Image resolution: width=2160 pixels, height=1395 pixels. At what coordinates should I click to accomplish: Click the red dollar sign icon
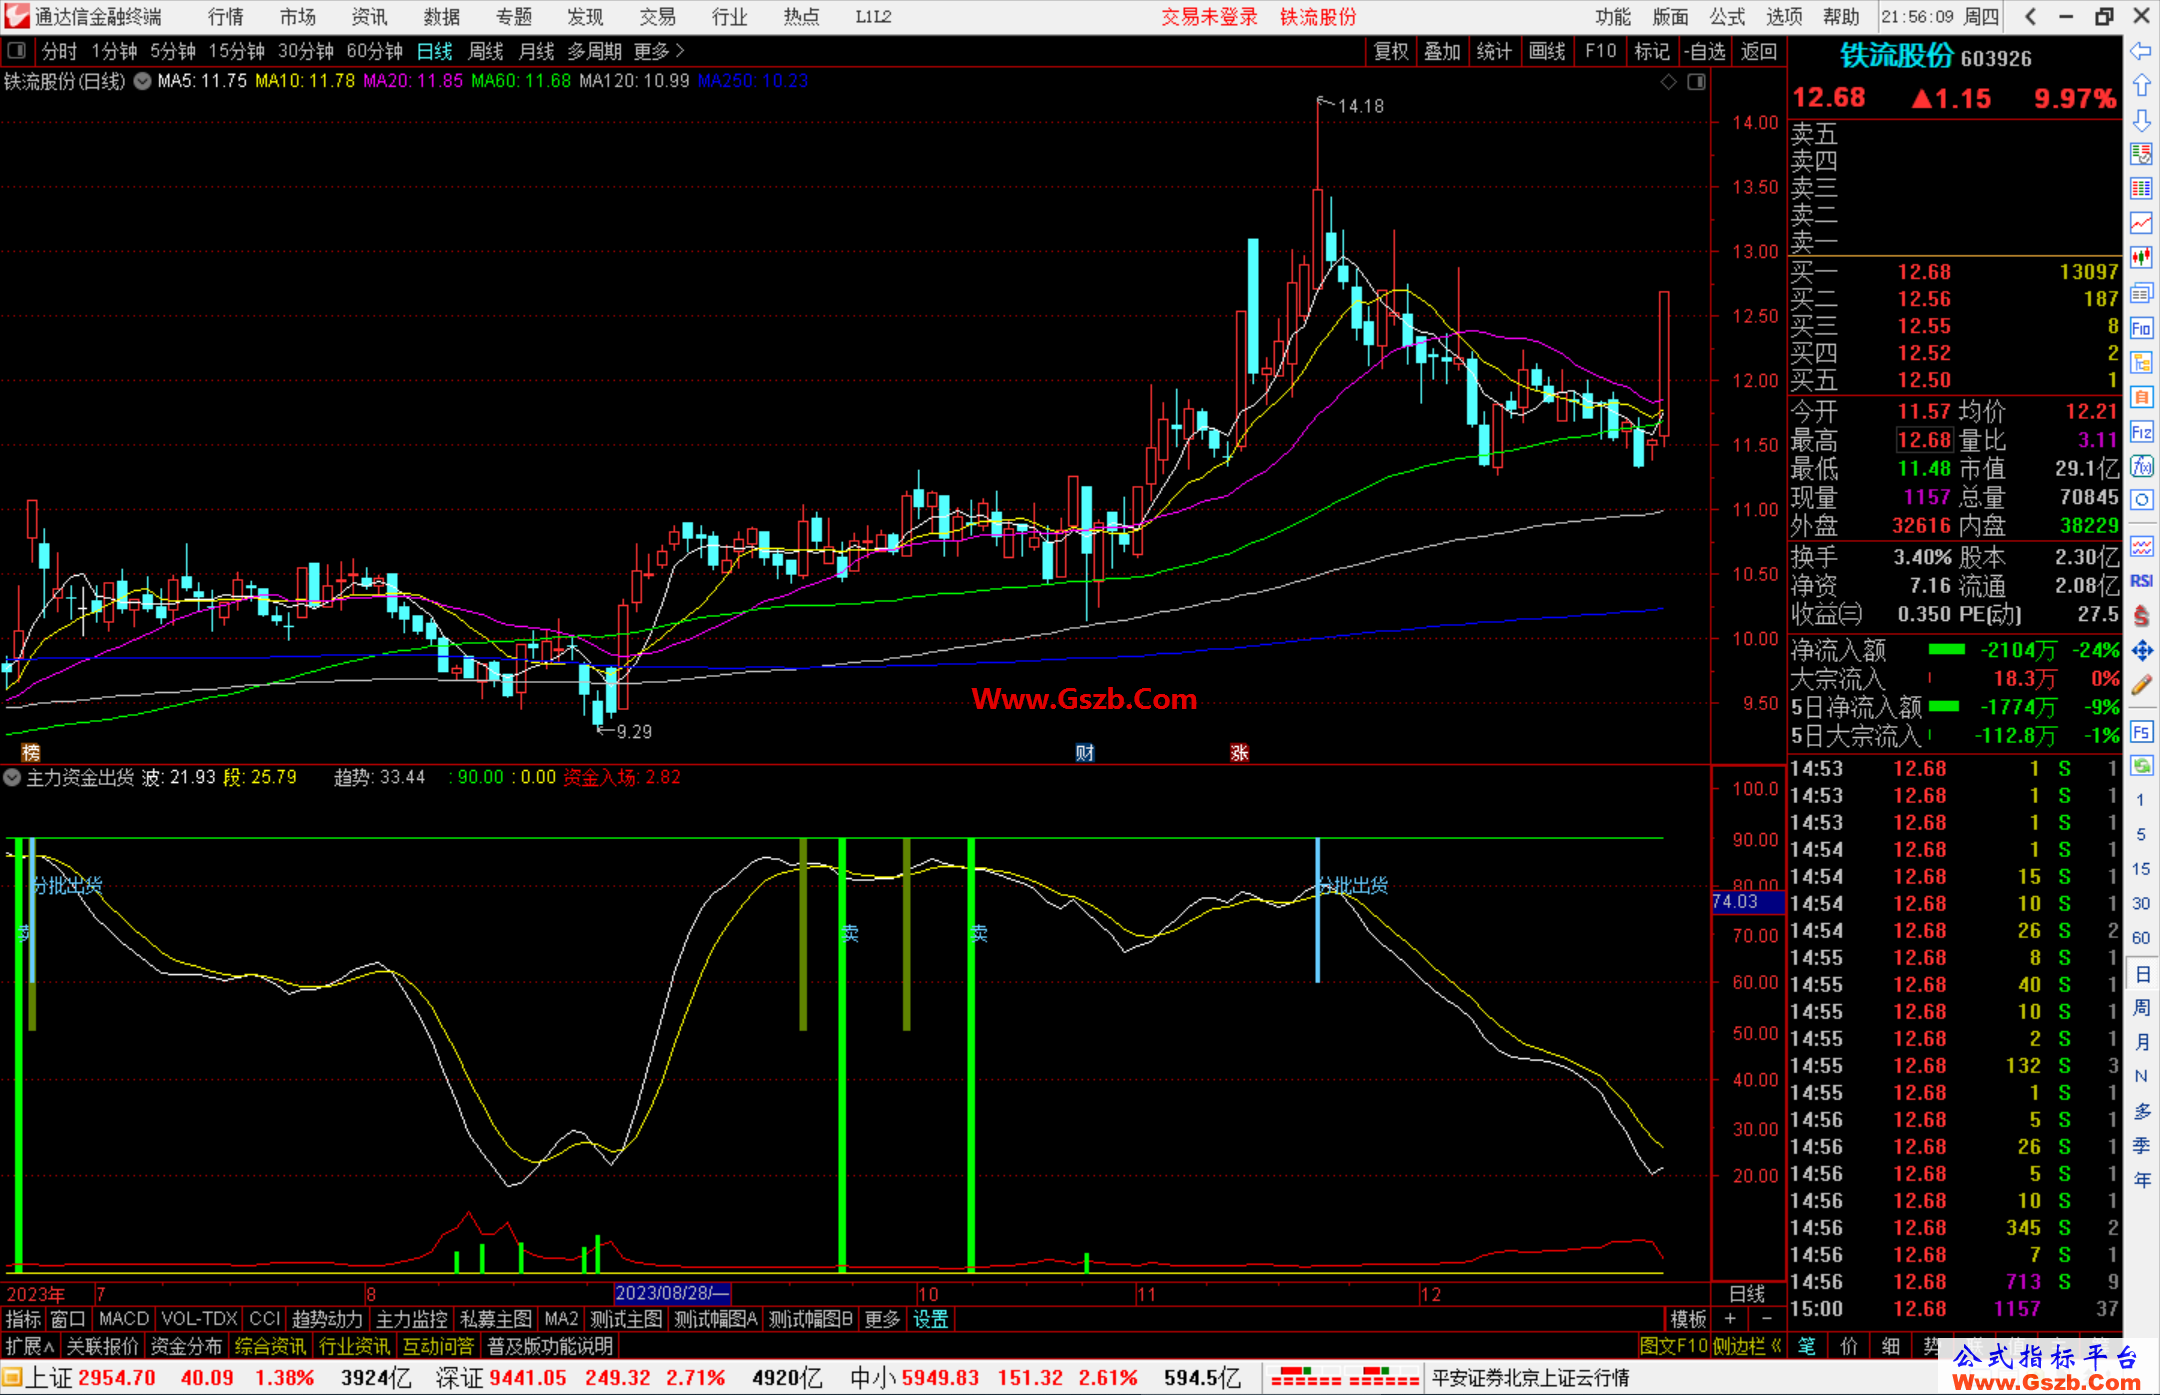[2141, 616]
